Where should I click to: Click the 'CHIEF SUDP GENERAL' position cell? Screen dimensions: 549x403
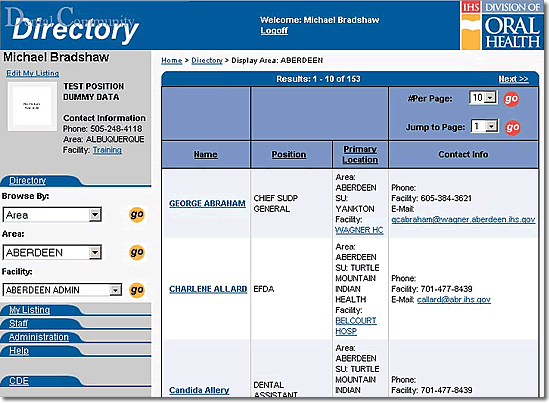[x=276, y=203]
